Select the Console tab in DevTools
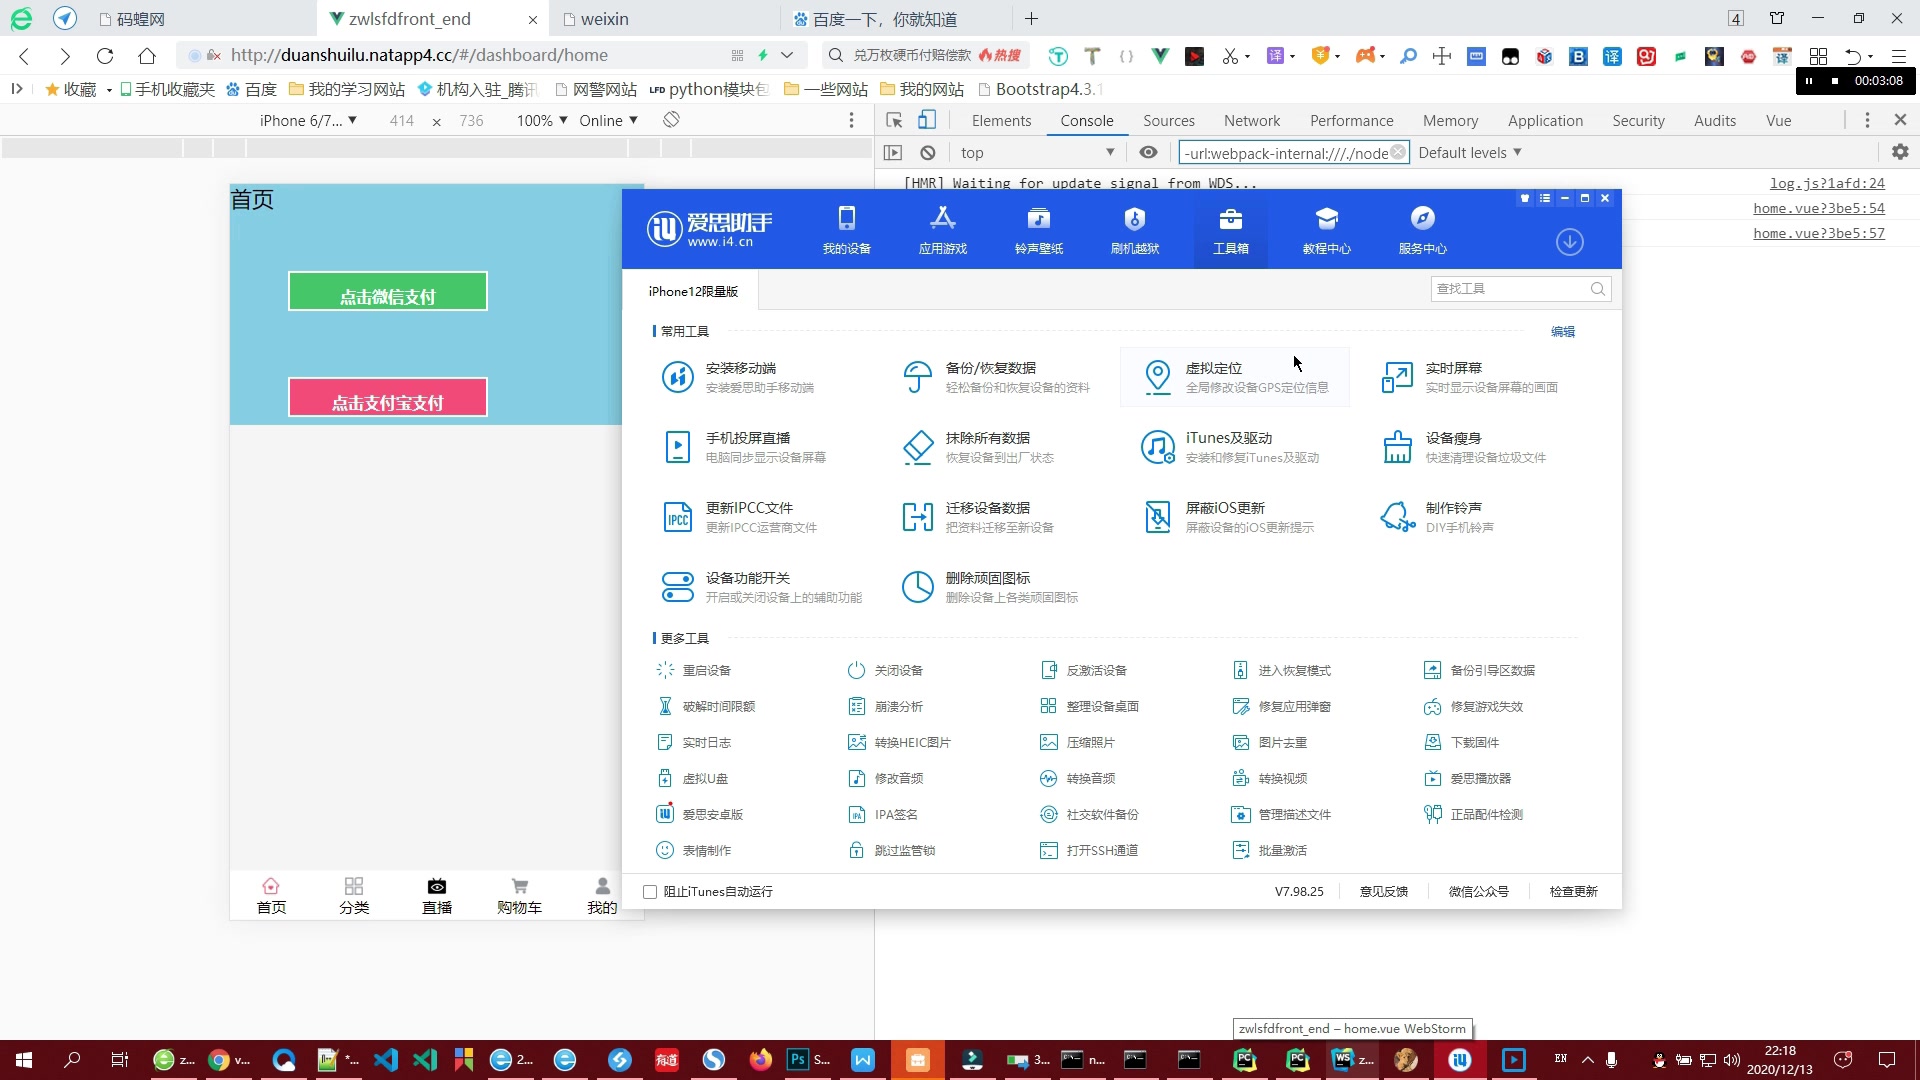Screen dimensions: 1920x1080 point(1085,120)
